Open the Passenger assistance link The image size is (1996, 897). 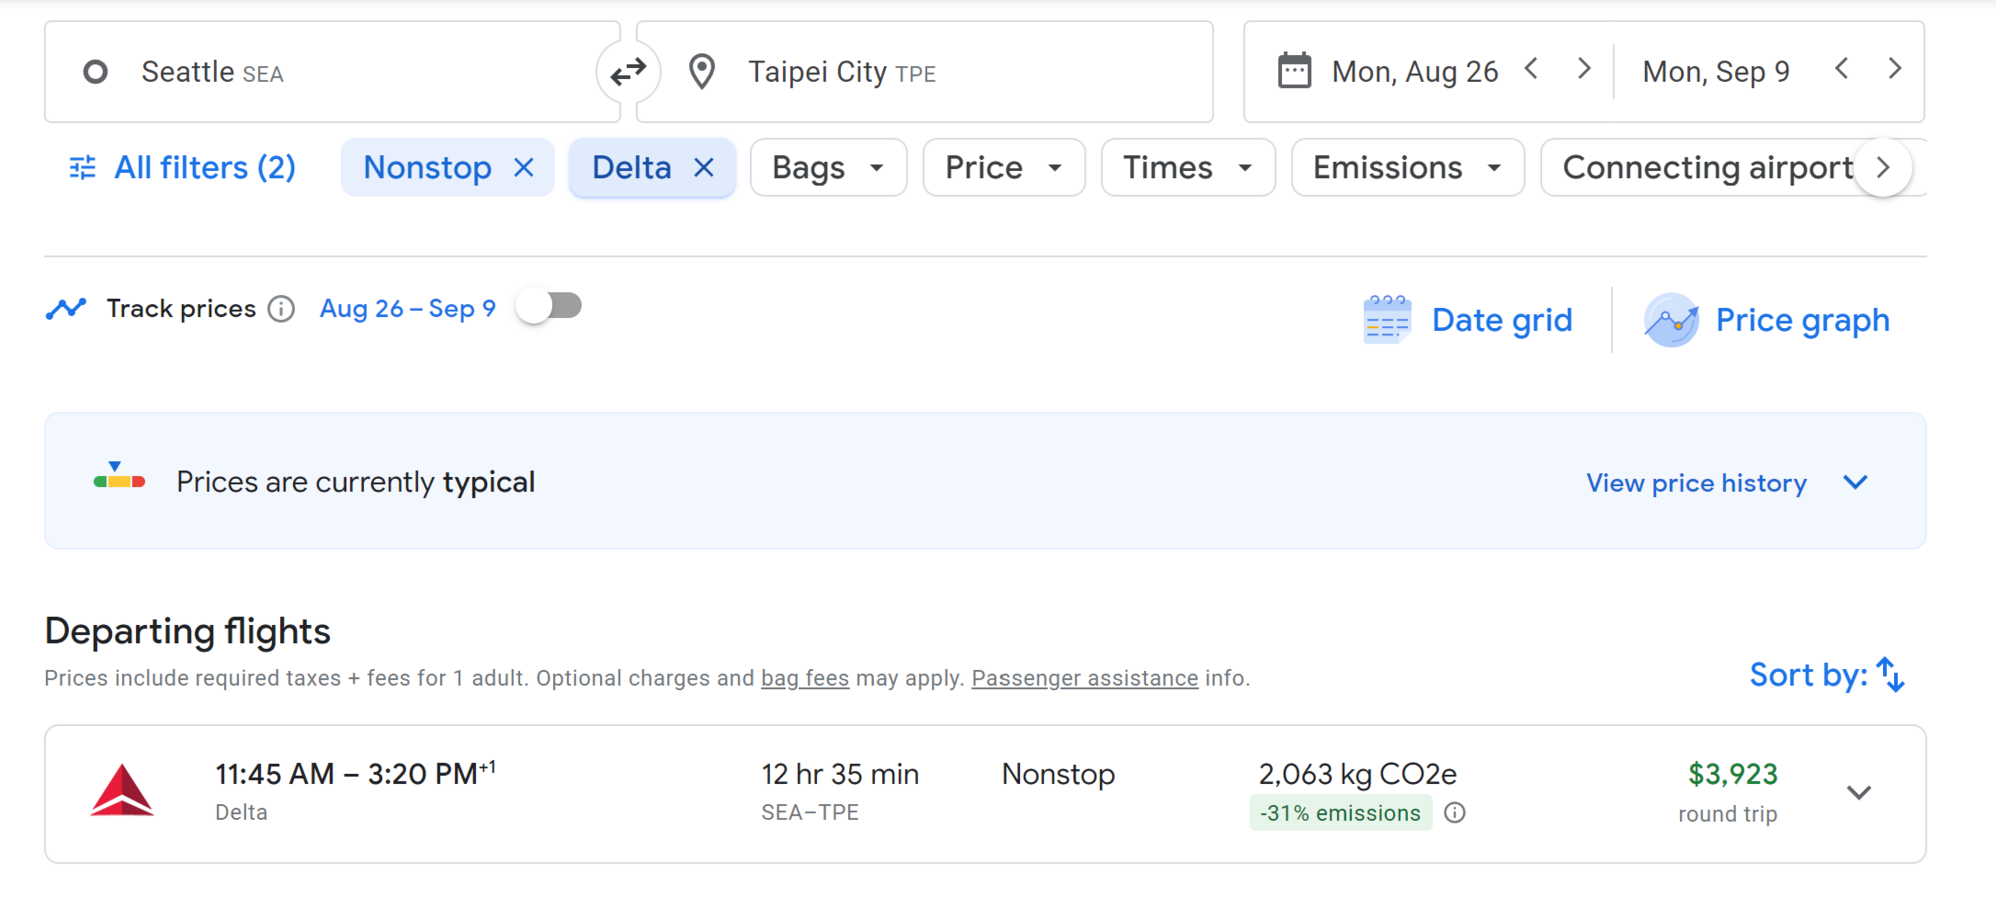coord(1084,678)
